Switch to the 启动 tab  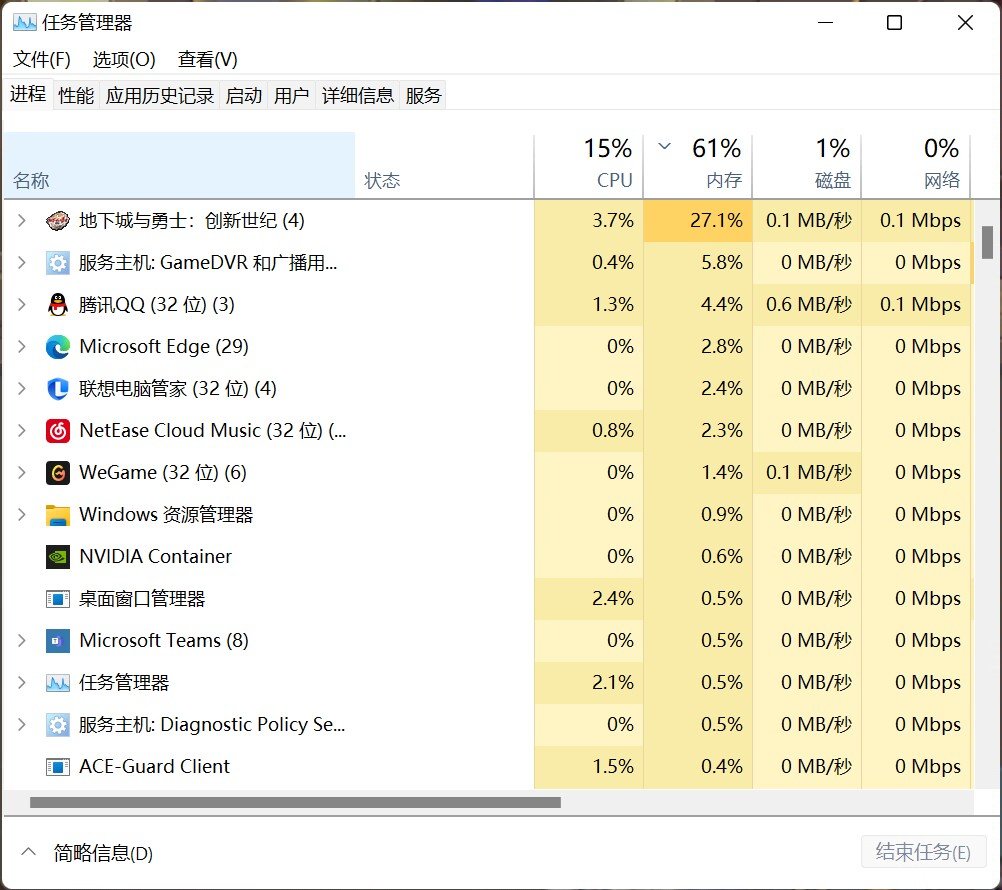tap(244, 96)
